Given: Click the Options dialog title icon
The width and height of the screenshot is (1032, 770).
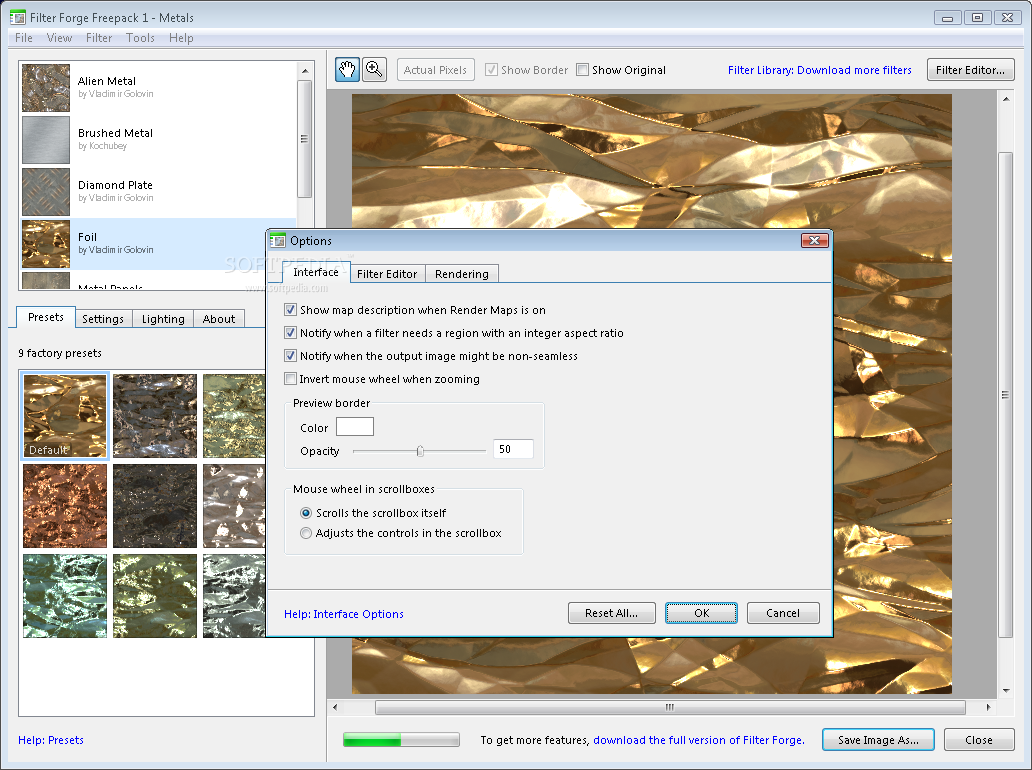Looking at the screenshot, I should (277, 240).
